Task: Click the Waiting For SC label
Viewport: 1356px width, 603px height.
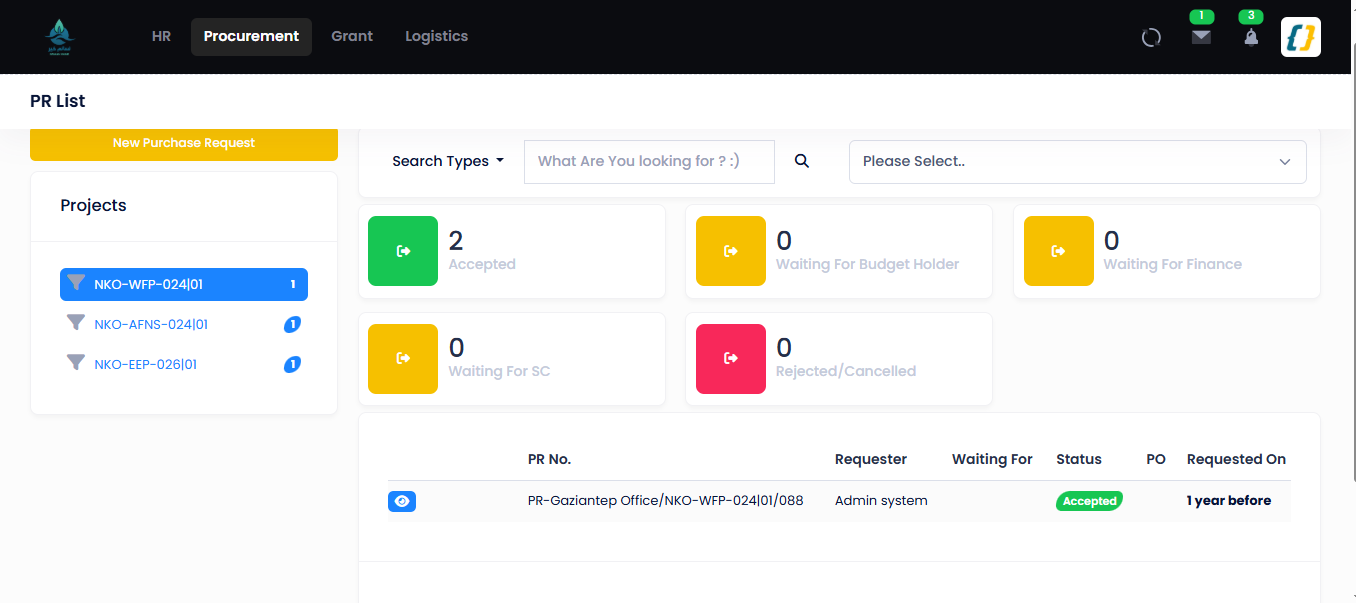Action: [499, 371]
